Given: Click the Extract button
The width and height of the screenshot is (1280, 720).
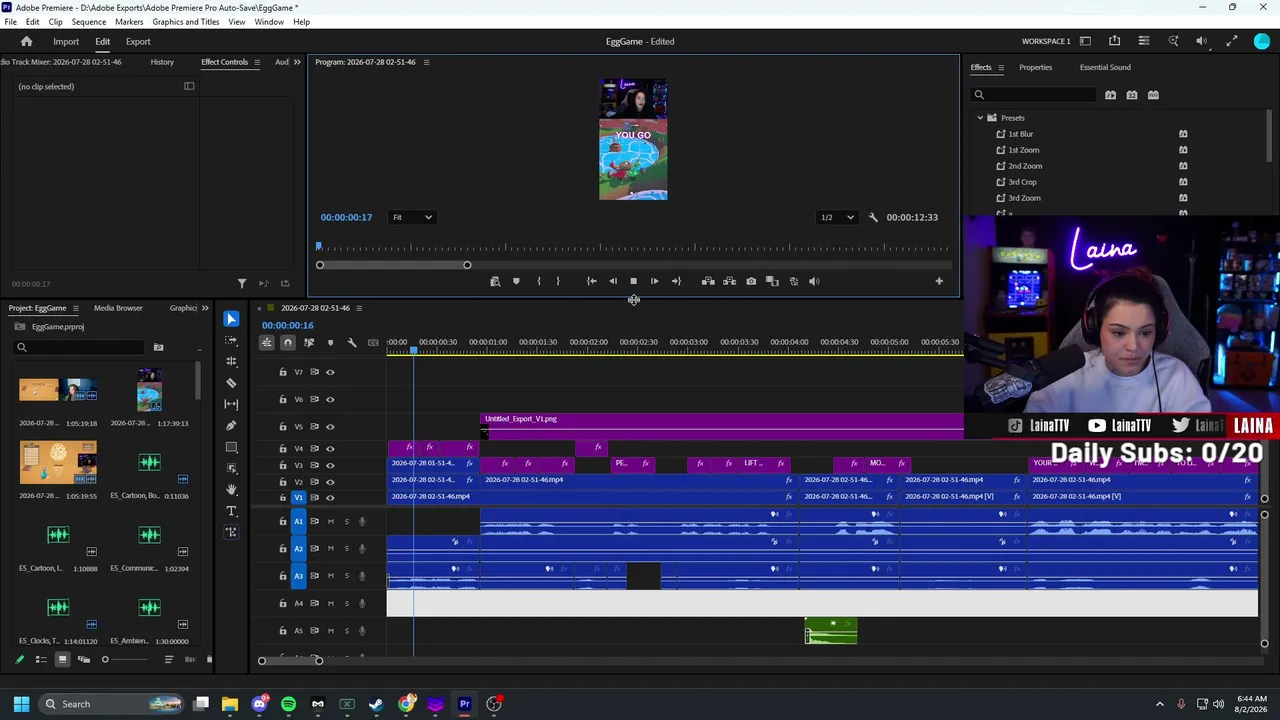Looking at the screenshot, I should (729, 281).
